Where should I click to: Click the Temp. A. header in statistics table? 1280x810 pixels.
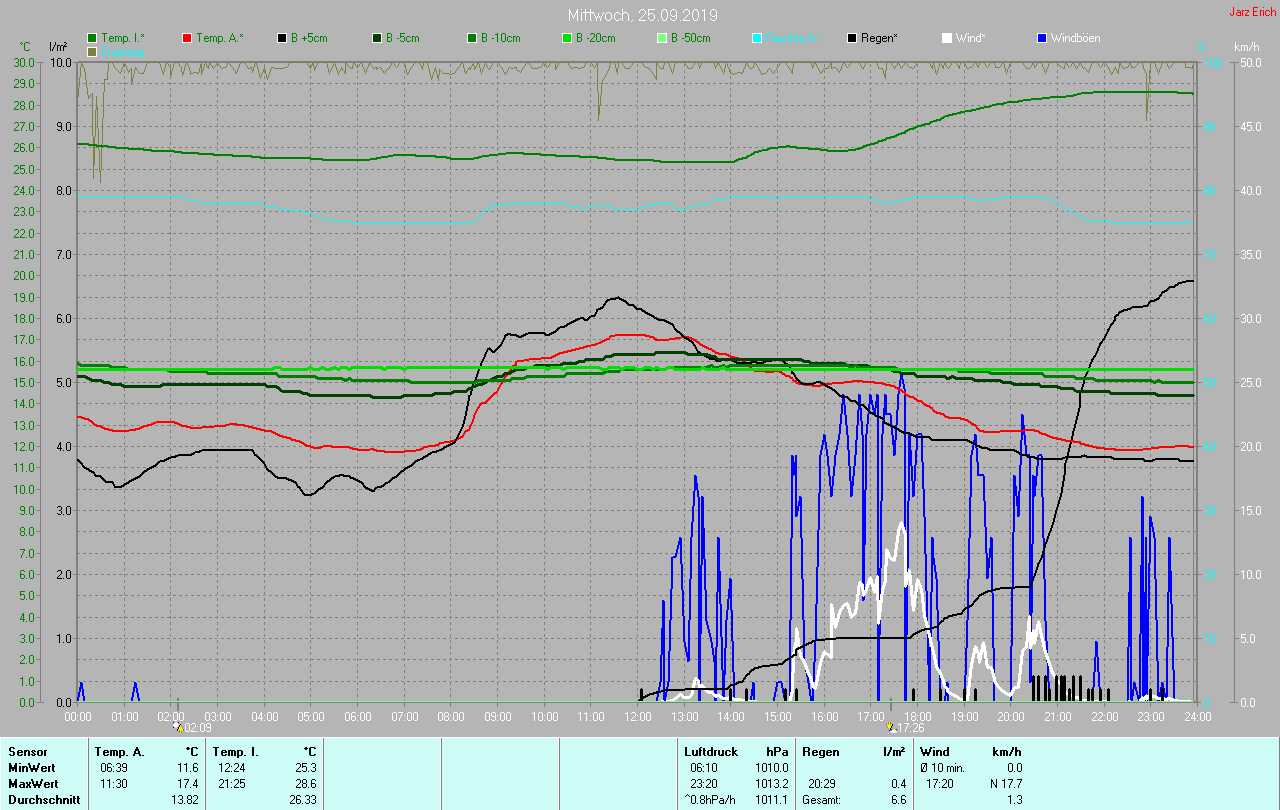point(119,751)
